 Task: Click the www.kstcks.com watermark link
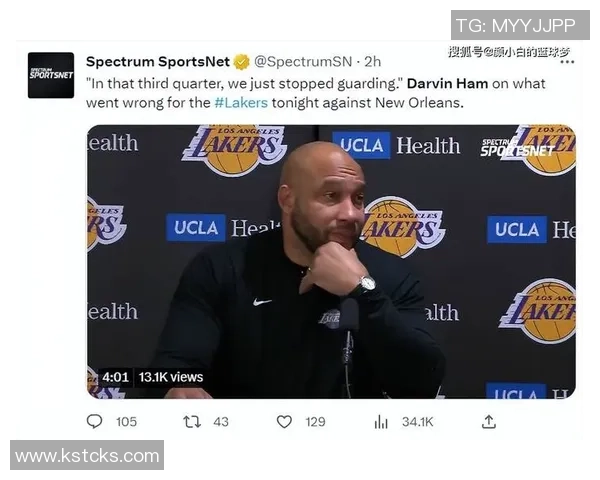87,456
